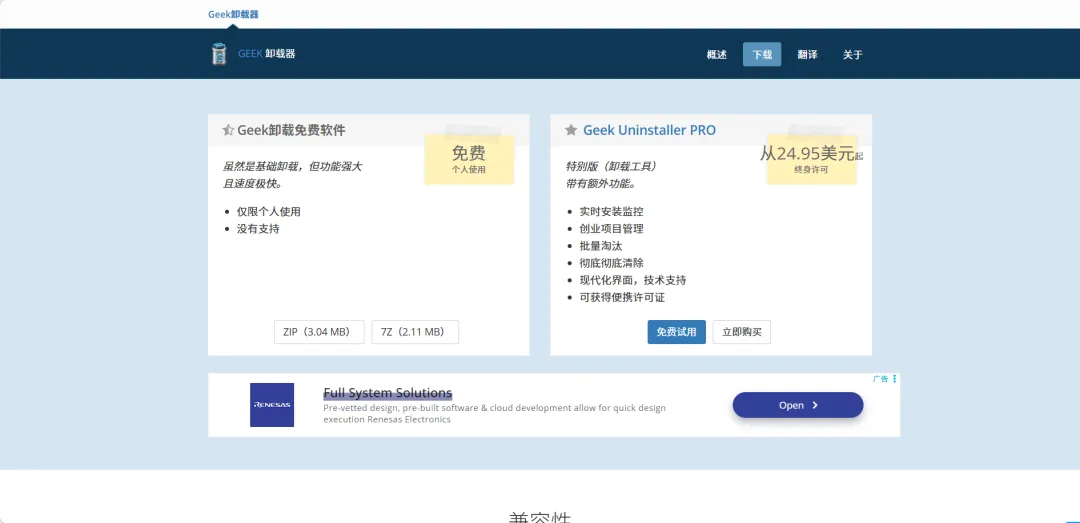Viewport: 1080px width, 523px height.
Task: Open the Geek Uninstaller PRO heading link
Action: pyautogui.click(x=650, y=130)
